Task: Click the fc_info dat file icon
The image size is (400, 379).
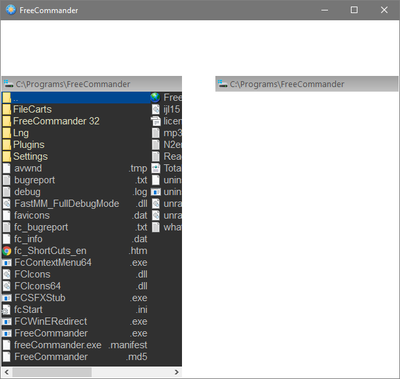Action: (7, 239)
